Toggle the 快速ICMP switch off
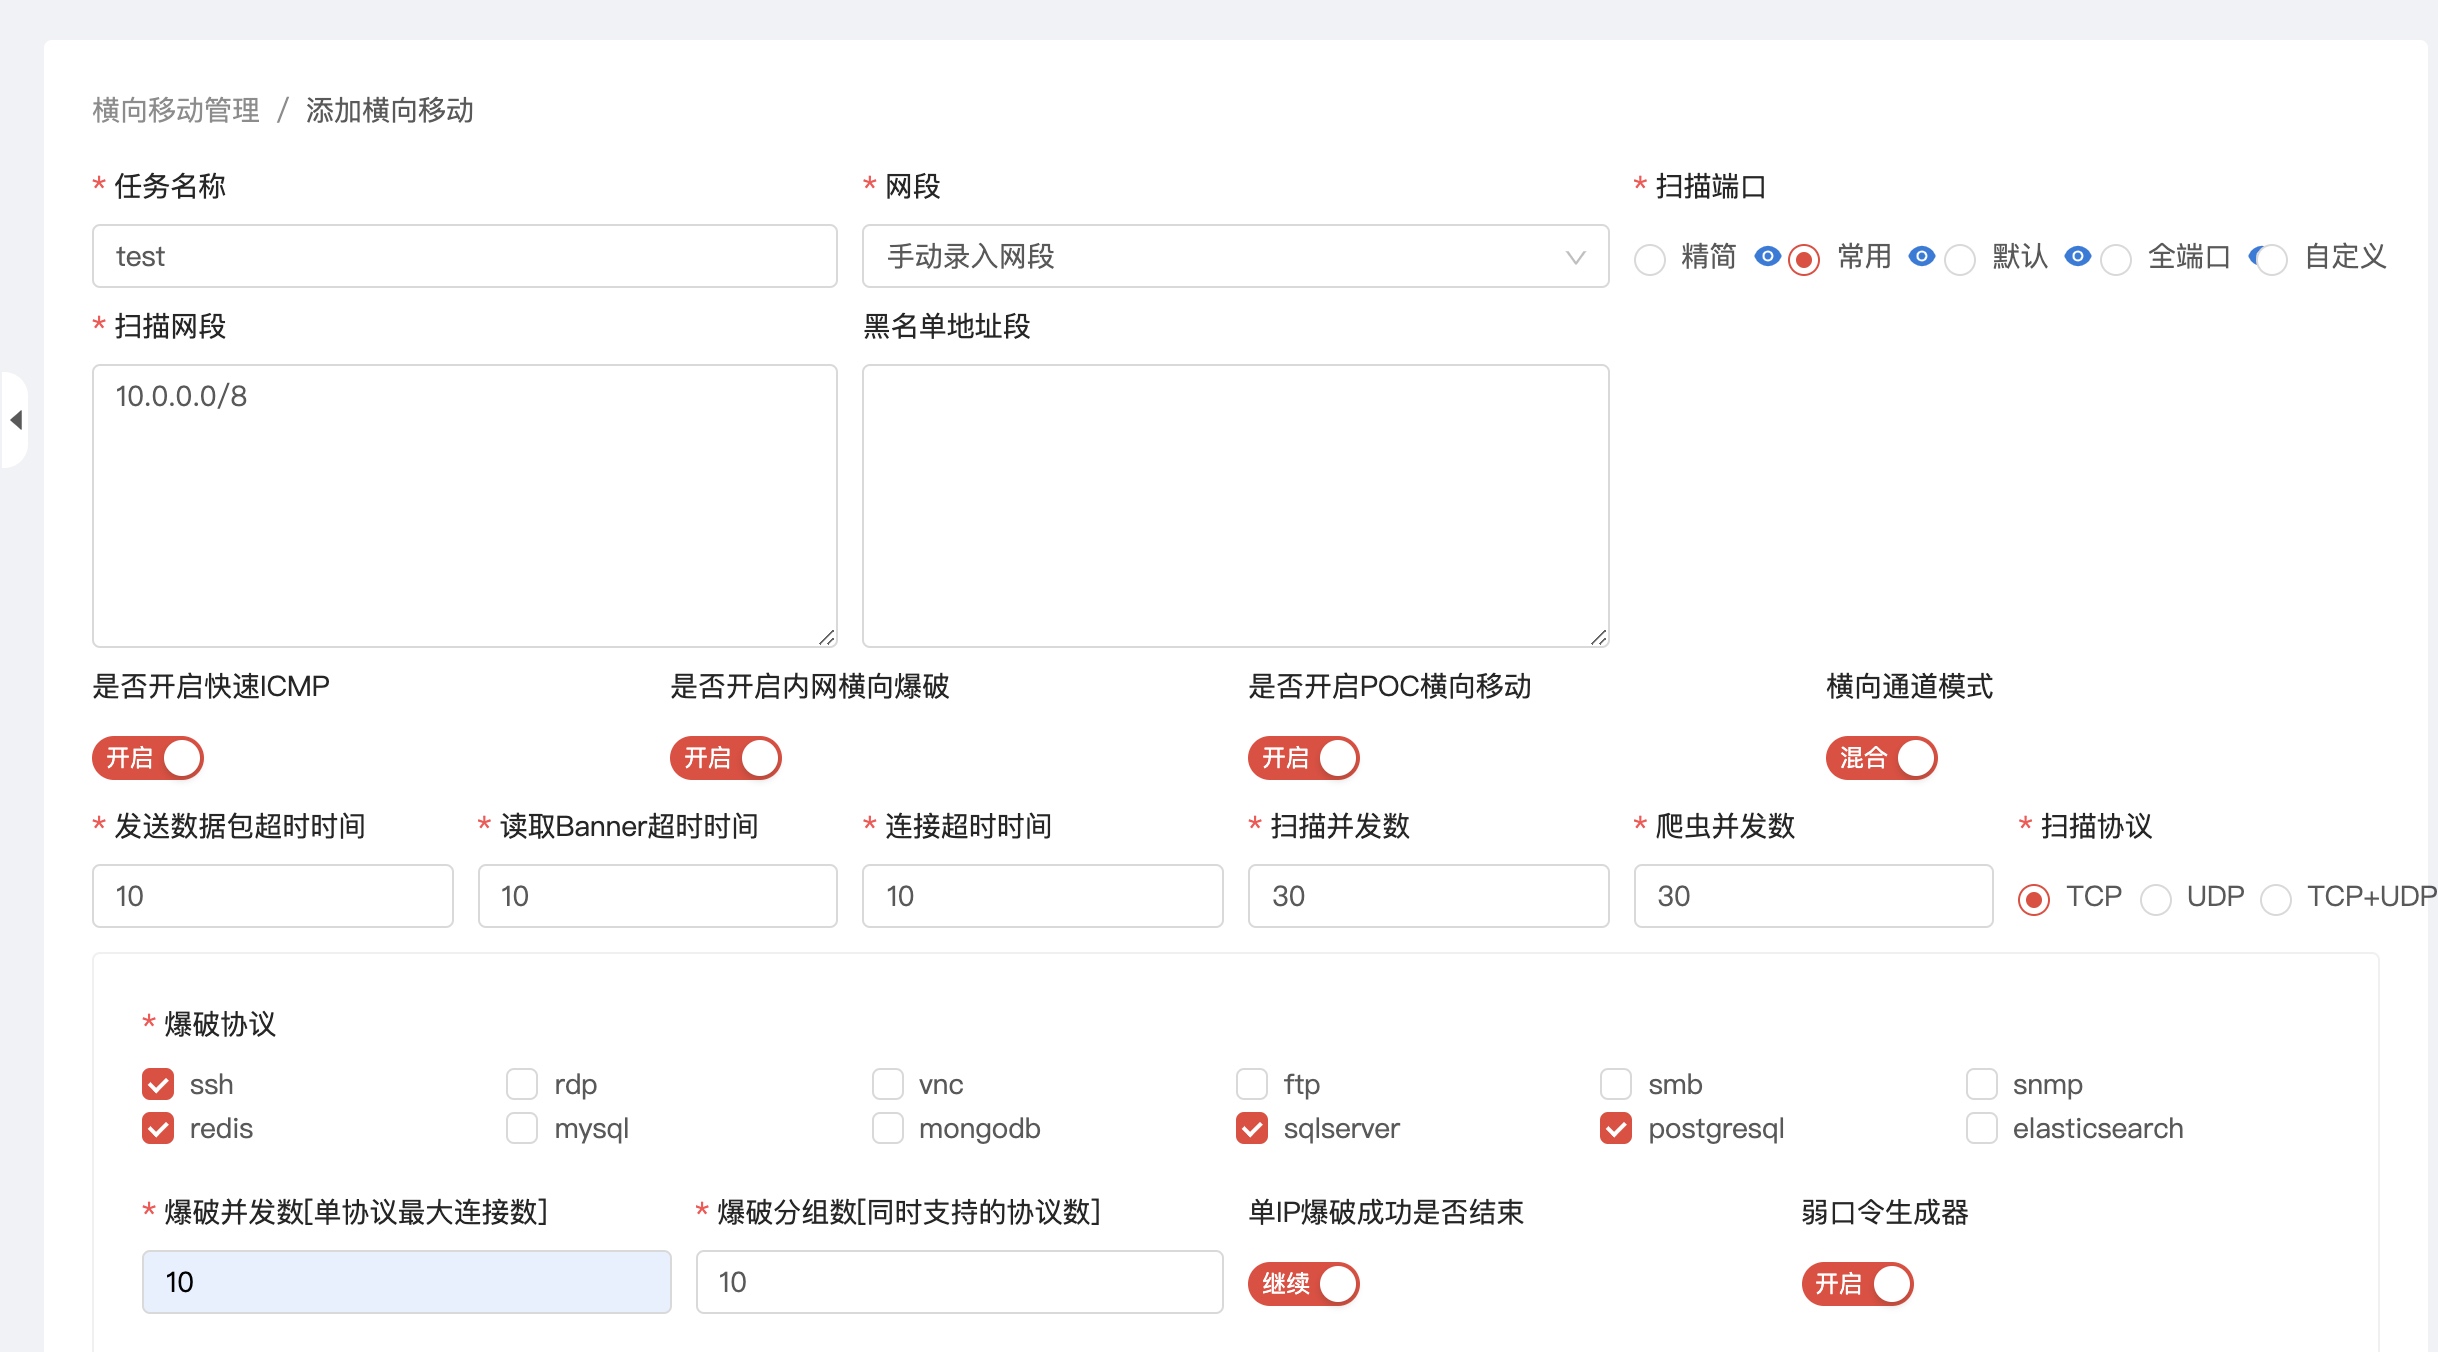The width and height of the screenshot is (2438, 1352). [x=148, y=758]
